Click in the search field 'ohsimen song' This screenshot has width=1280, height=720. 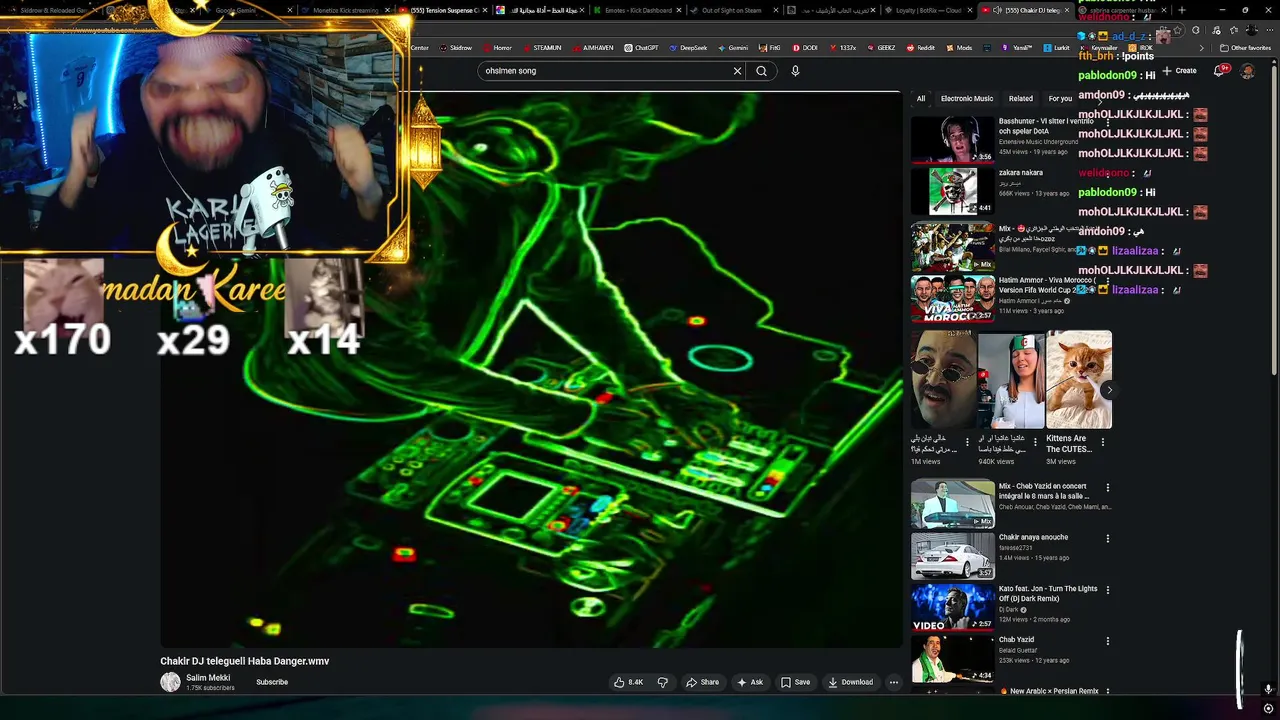click(x=605, y=71)
